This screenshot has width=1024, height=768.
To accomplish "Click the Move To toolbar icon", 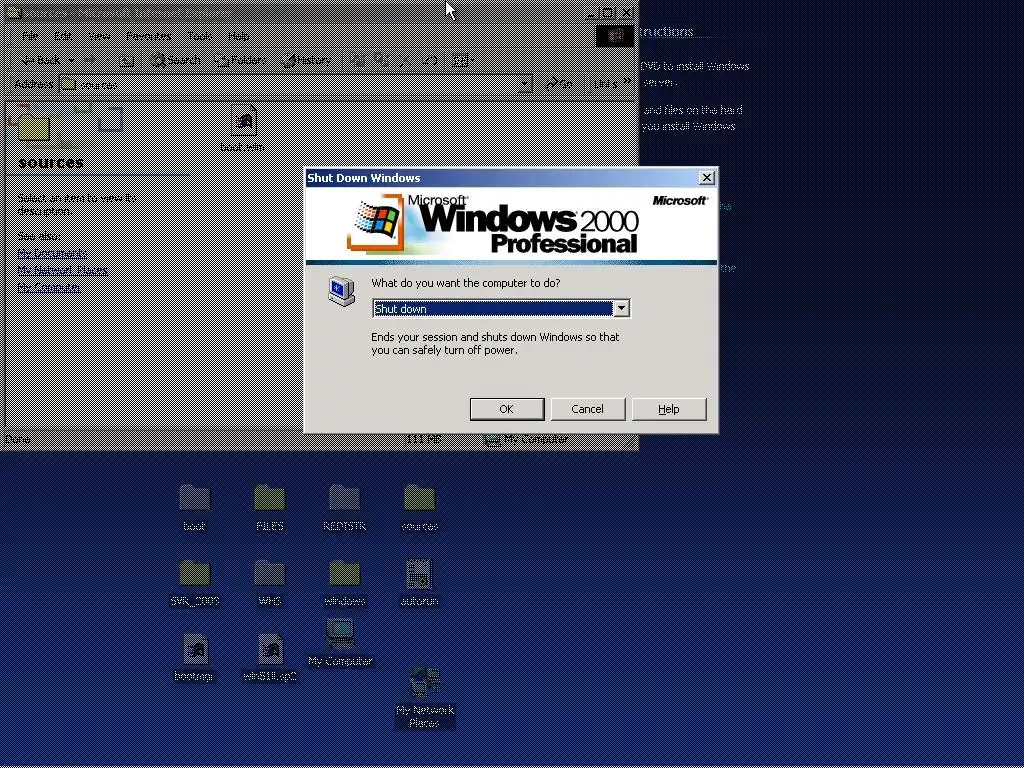I will pyautogui.click(x=357, y=61).
